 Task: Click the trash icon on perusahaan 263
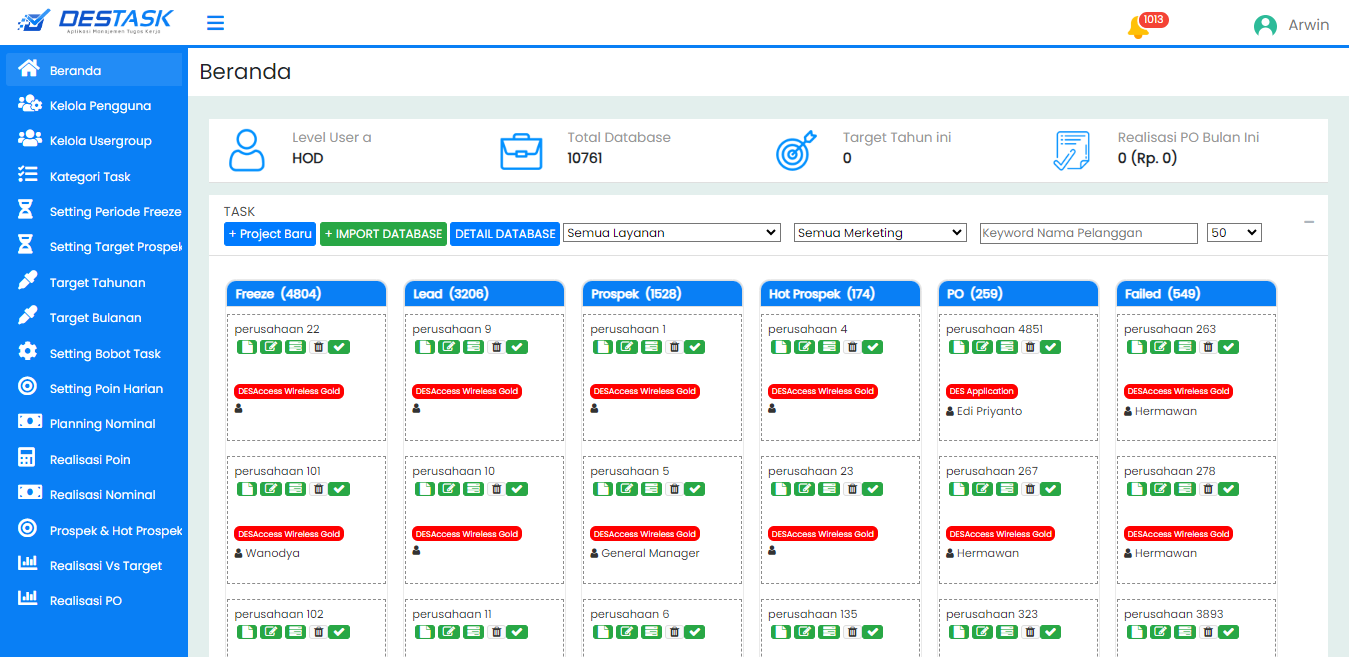point(1207,347)
